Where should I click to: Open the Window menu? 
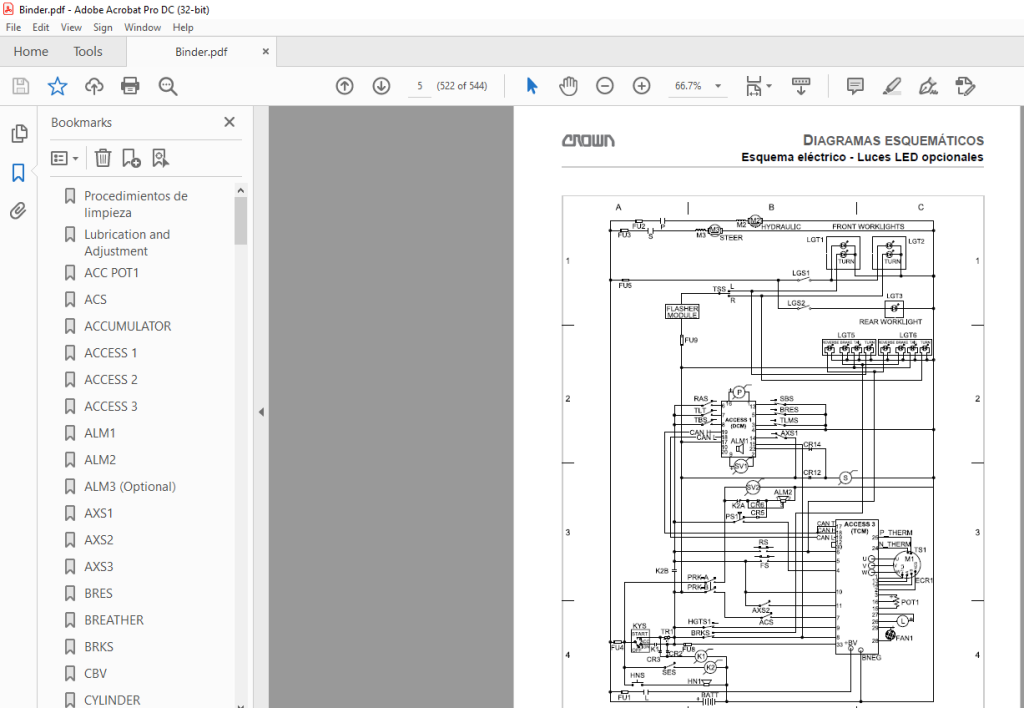click(x=142, y=27)
